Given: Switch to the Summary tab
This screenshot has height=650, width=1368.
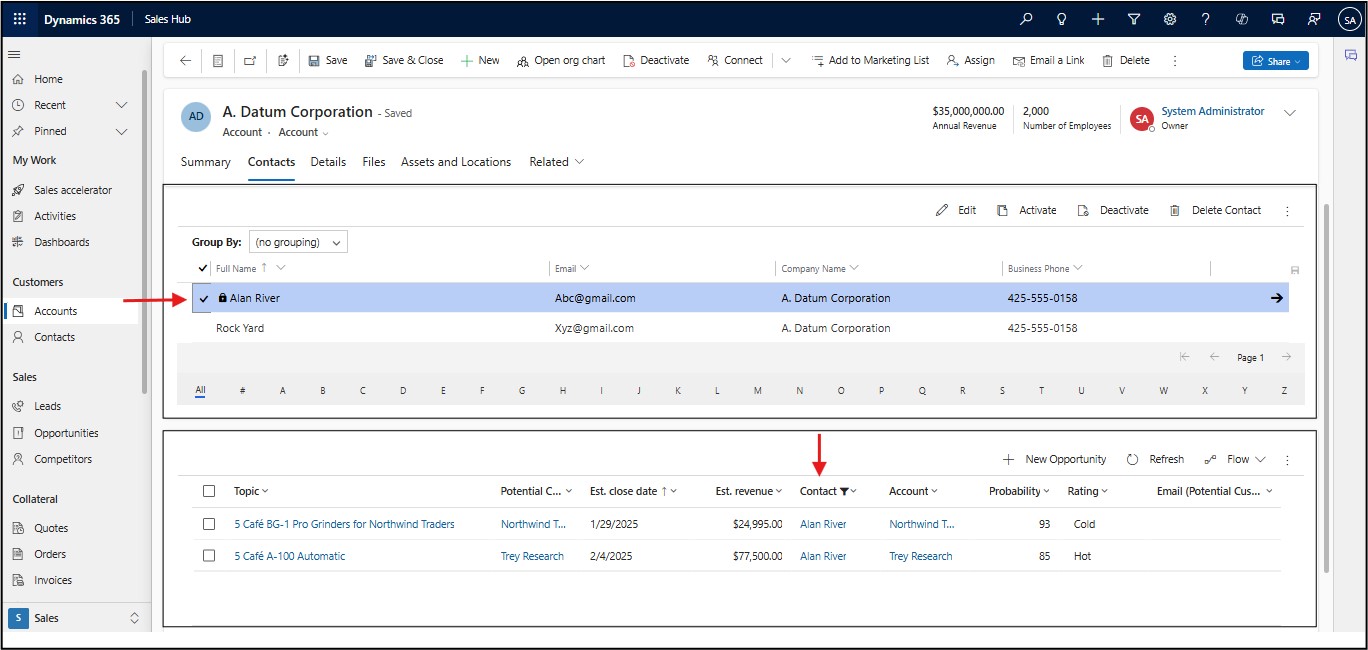Looking at the screenshot, I should tap(206, 162).
